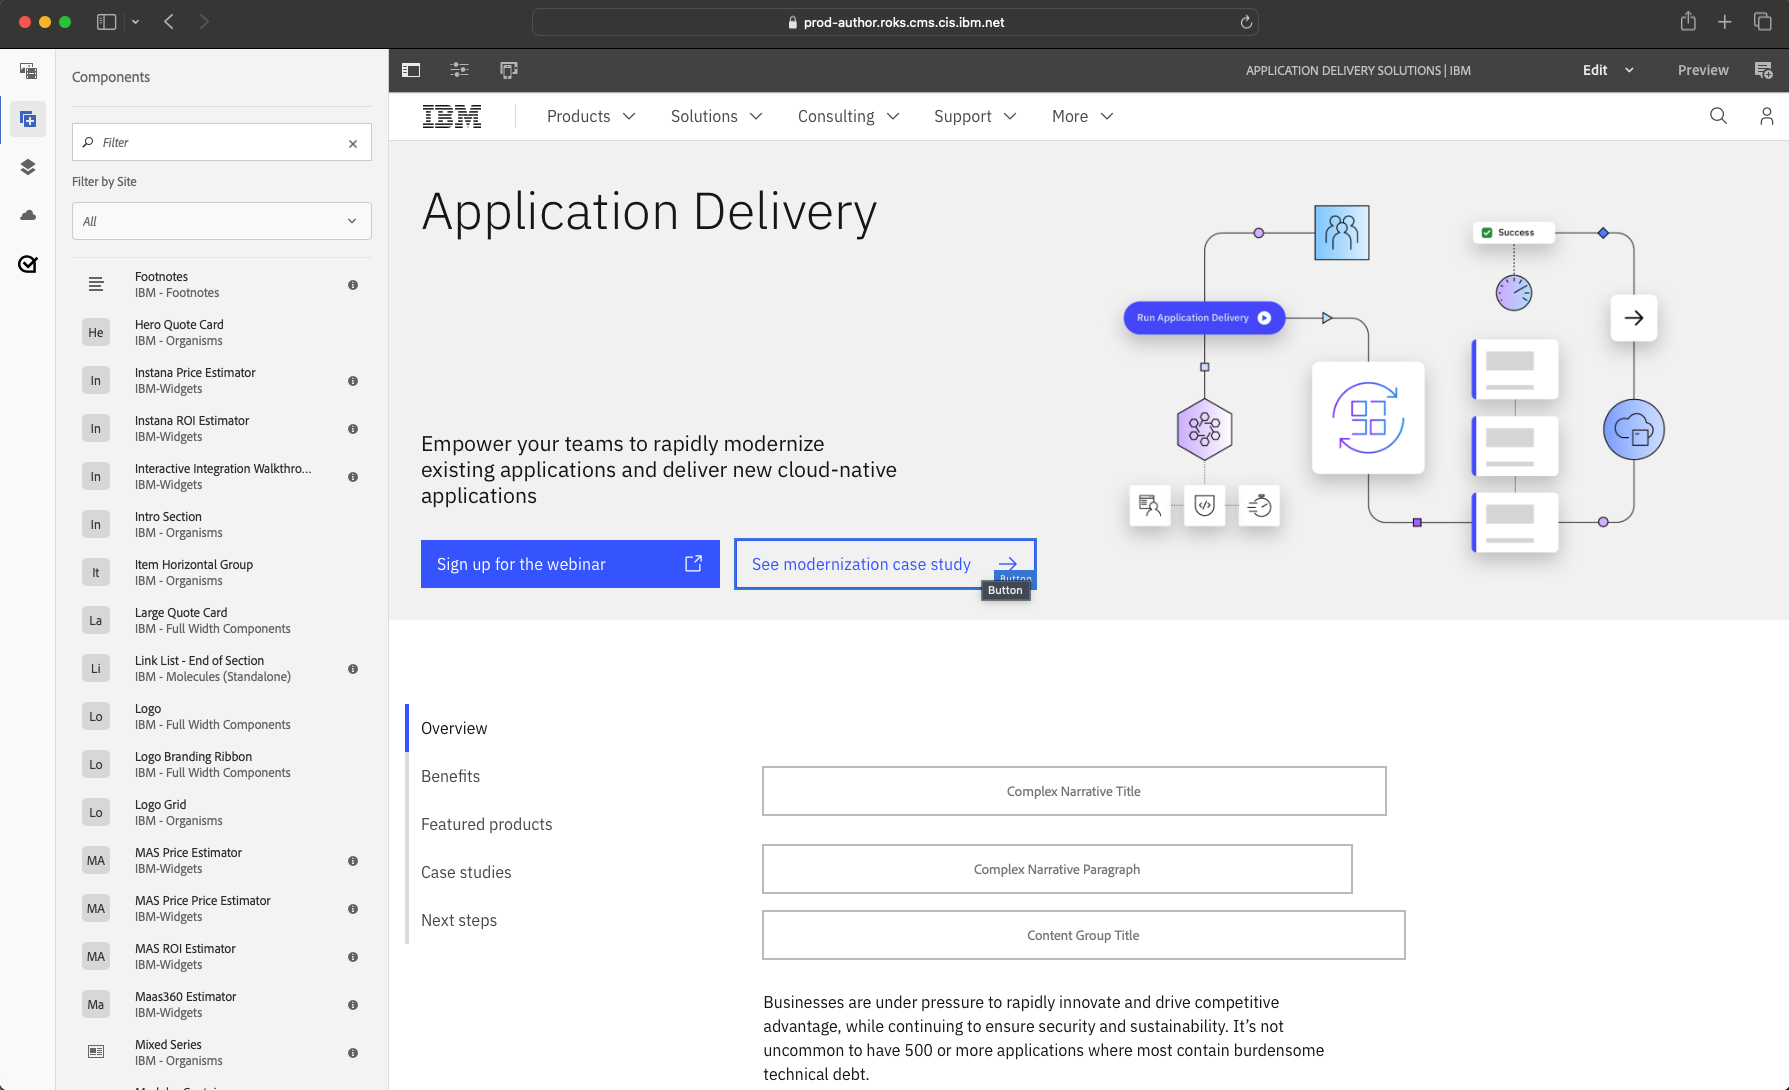
Task: Open the checkmark circle icon in side rail
Action: coord(28,264)
